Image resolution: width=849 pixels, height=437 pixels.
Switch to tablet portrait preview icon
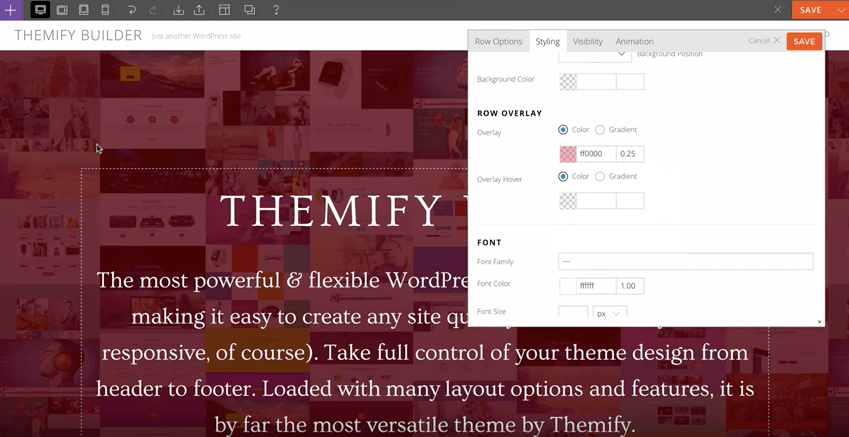[83, 10]
